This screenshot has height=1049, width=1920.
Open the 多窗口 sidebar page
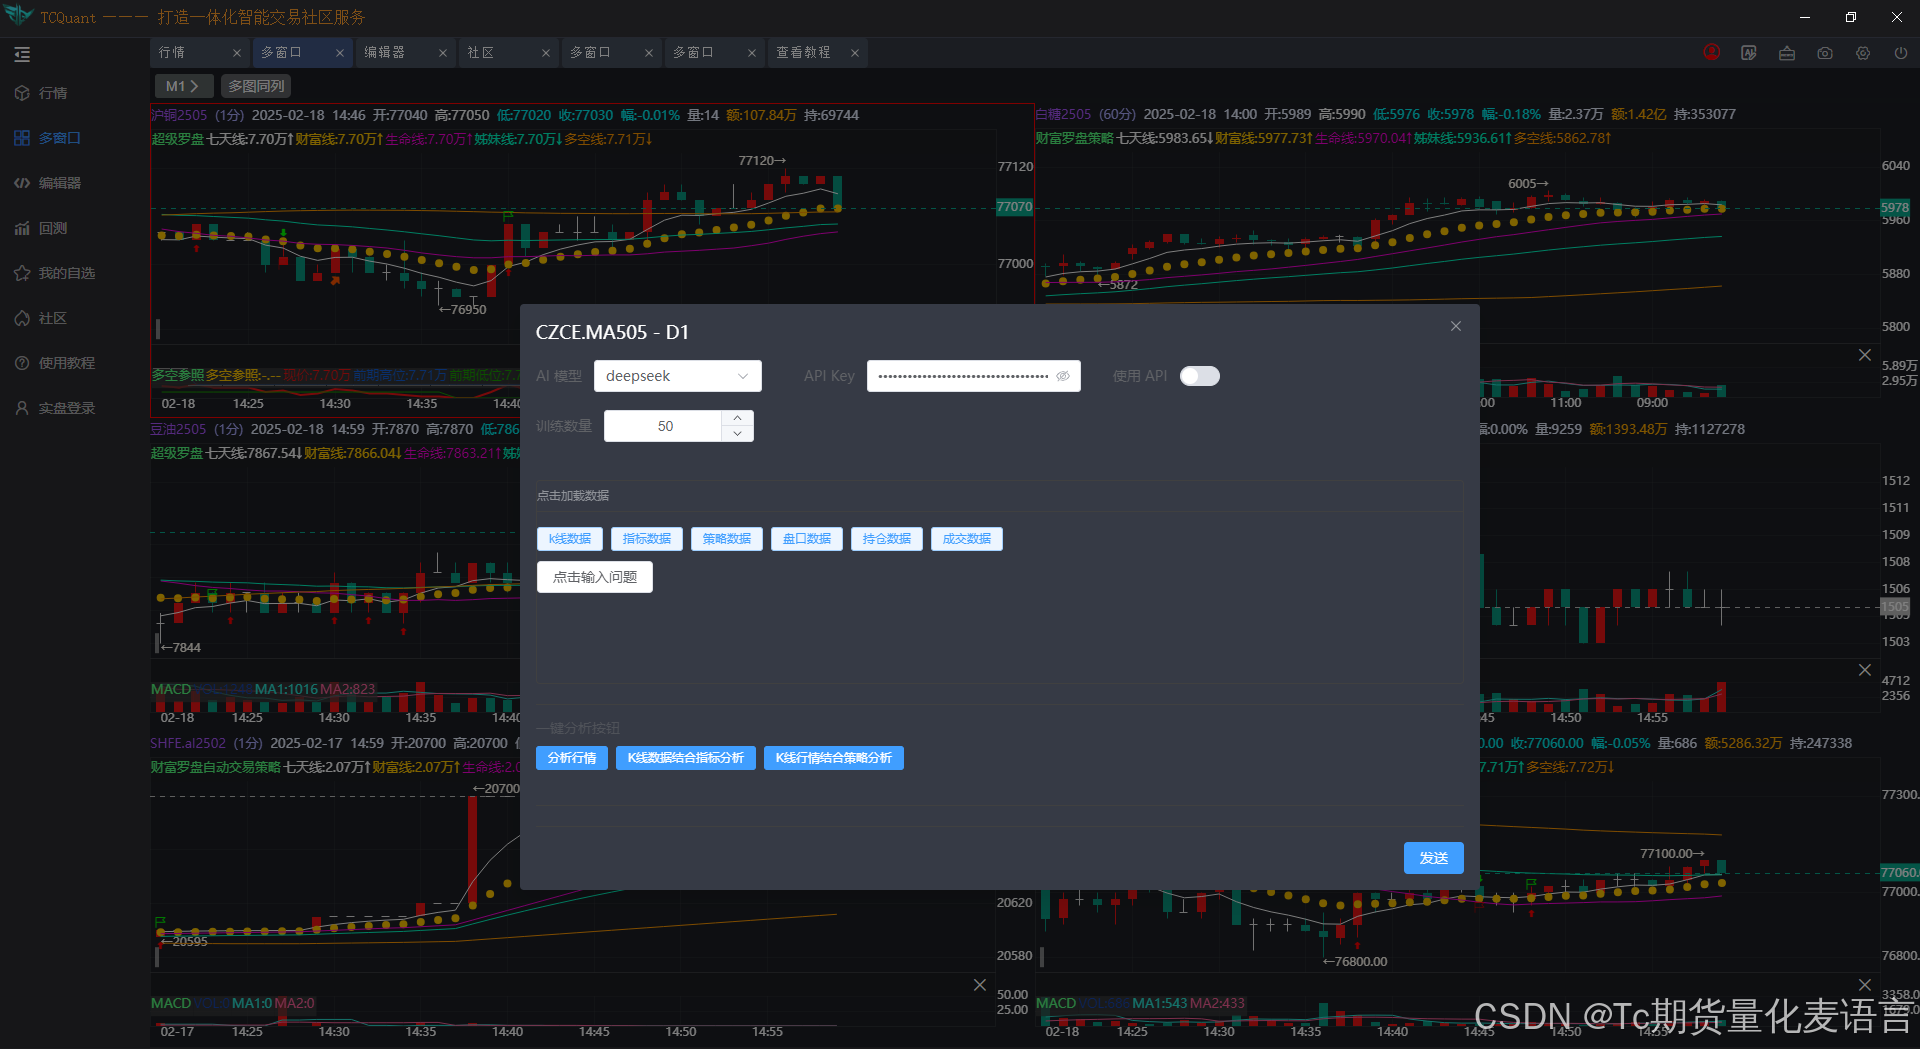coord(48,138)
